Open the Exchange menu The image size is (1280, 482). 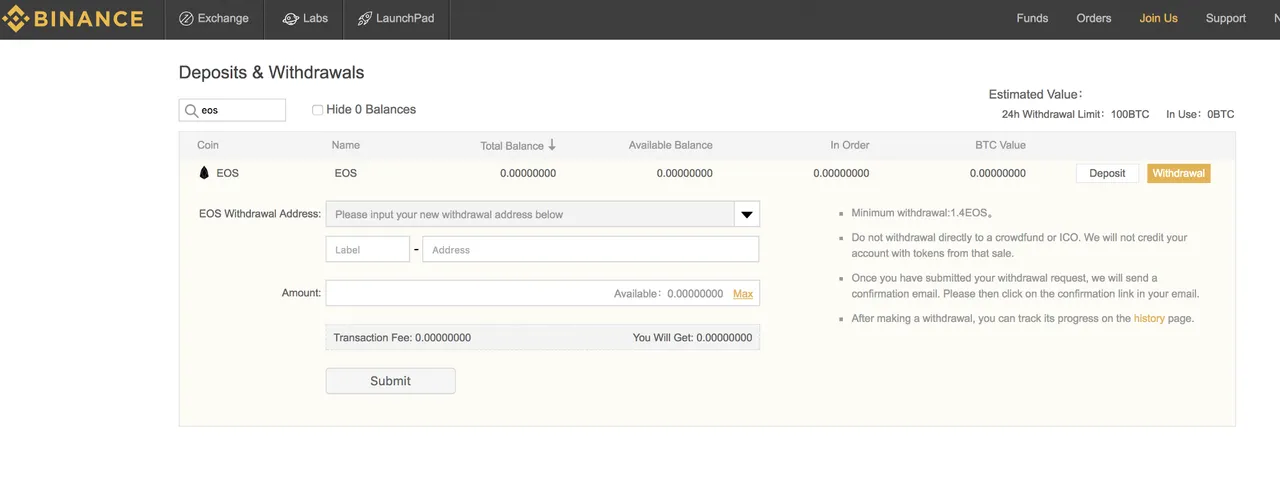pos(214,19)
